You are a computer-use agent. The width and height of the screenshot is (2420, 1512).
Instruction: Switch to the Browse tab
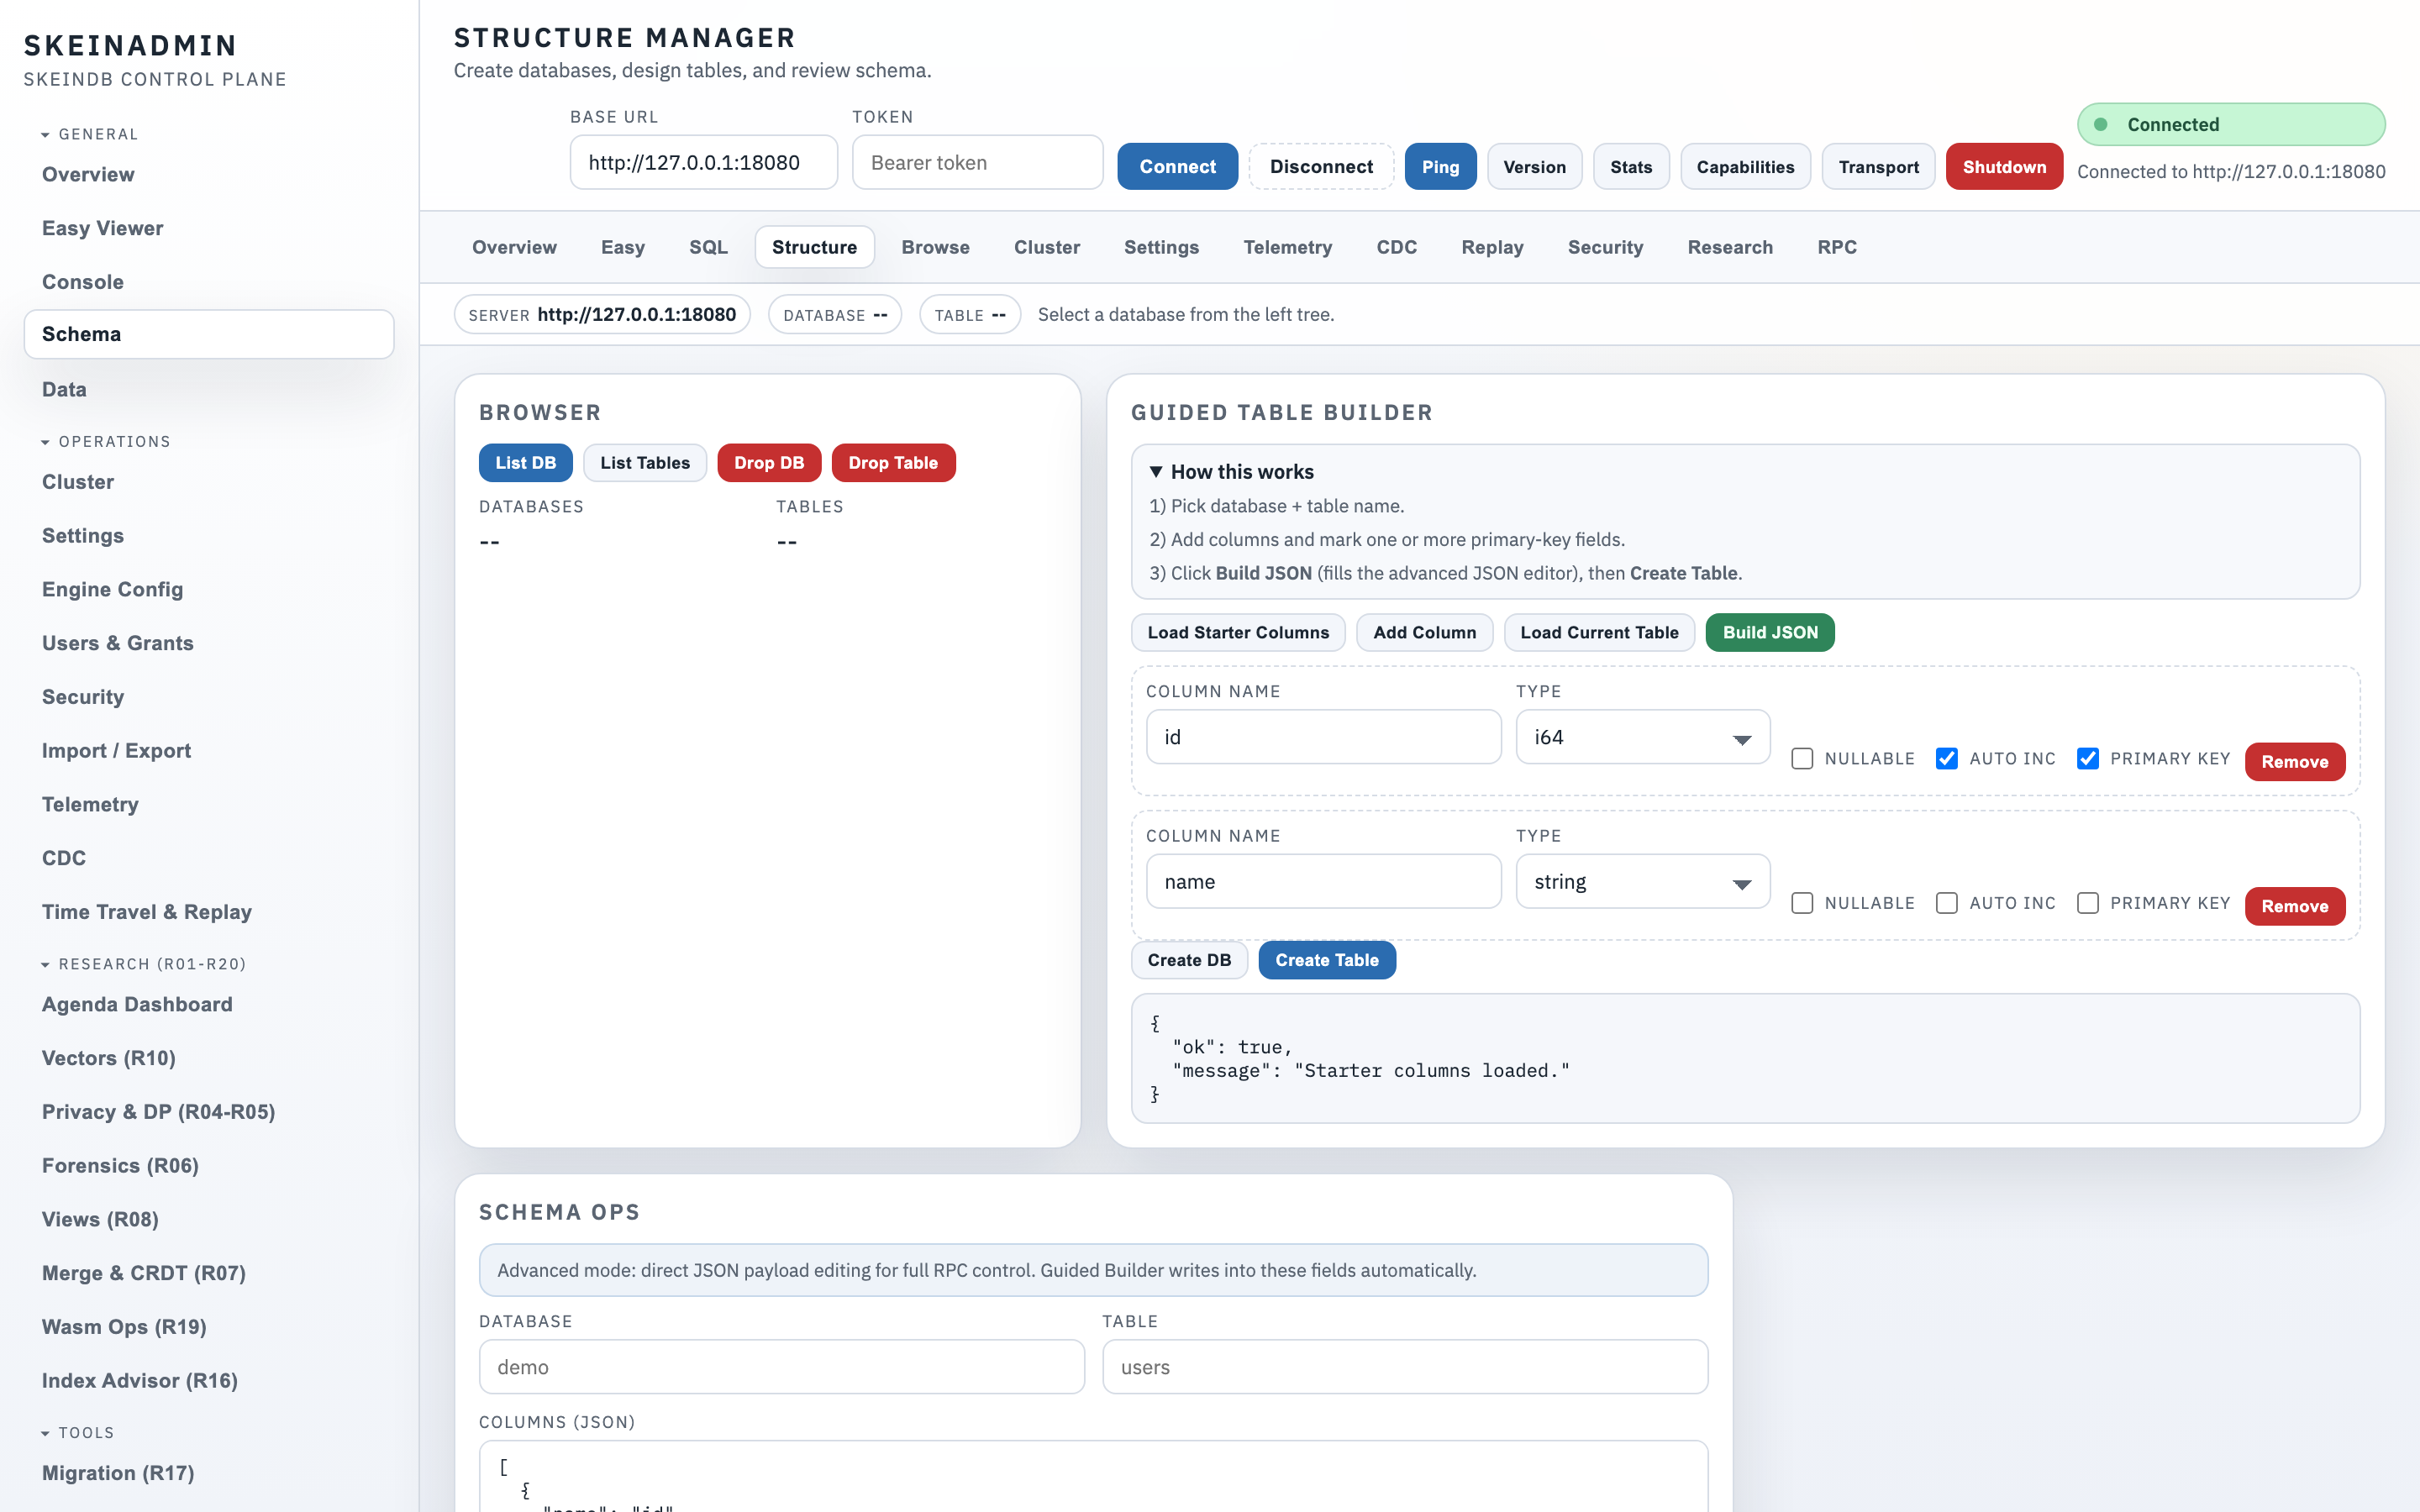pos(935,247)
